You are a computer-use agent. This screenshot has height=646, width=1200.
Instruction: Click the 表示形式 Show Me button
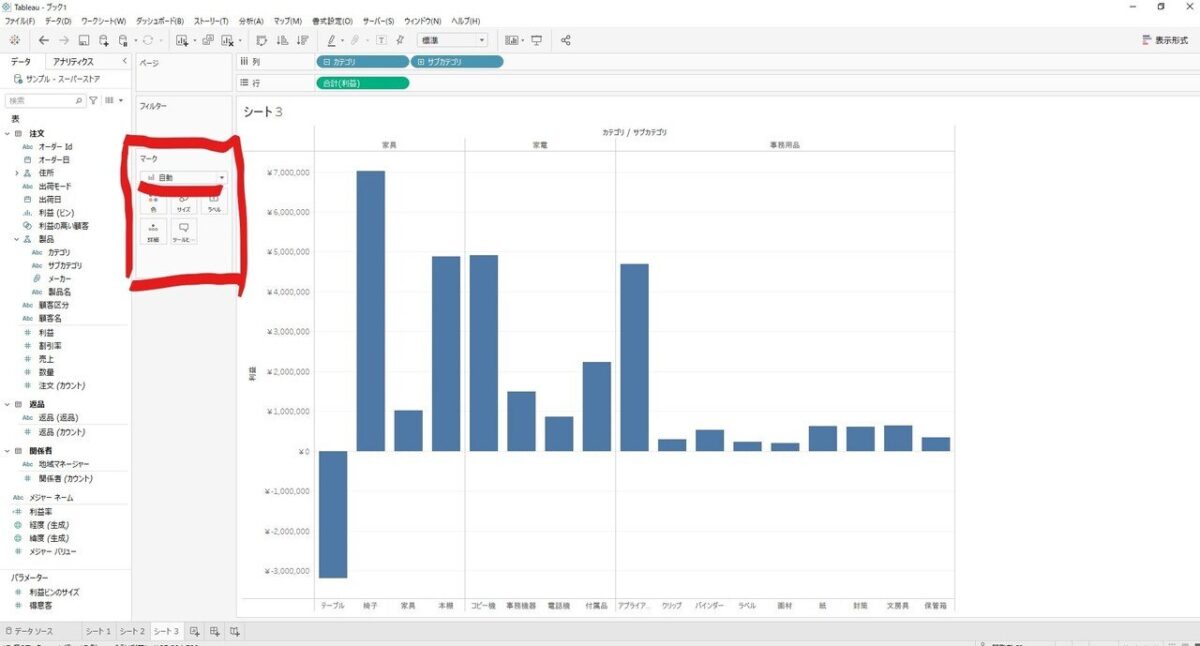[1165, 41]
